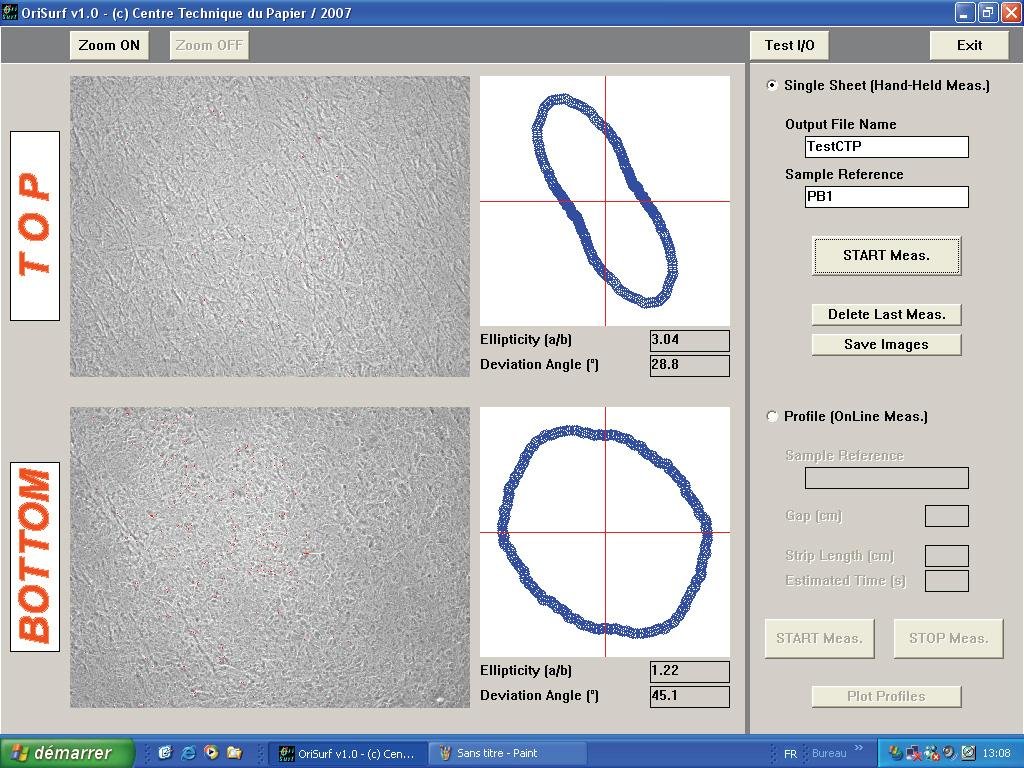
Task: Click the Sample Reference field containing PB1
Action: pyautogui.click(x=886, y=197)
